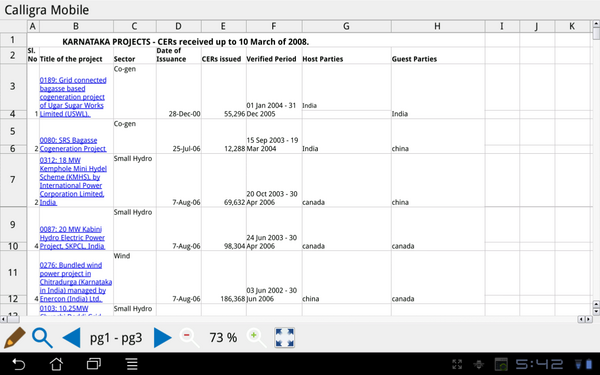Screen dimensions: 600x375
Task: Zoom out with the minus magnifier
Action: (x=190, y=338)
